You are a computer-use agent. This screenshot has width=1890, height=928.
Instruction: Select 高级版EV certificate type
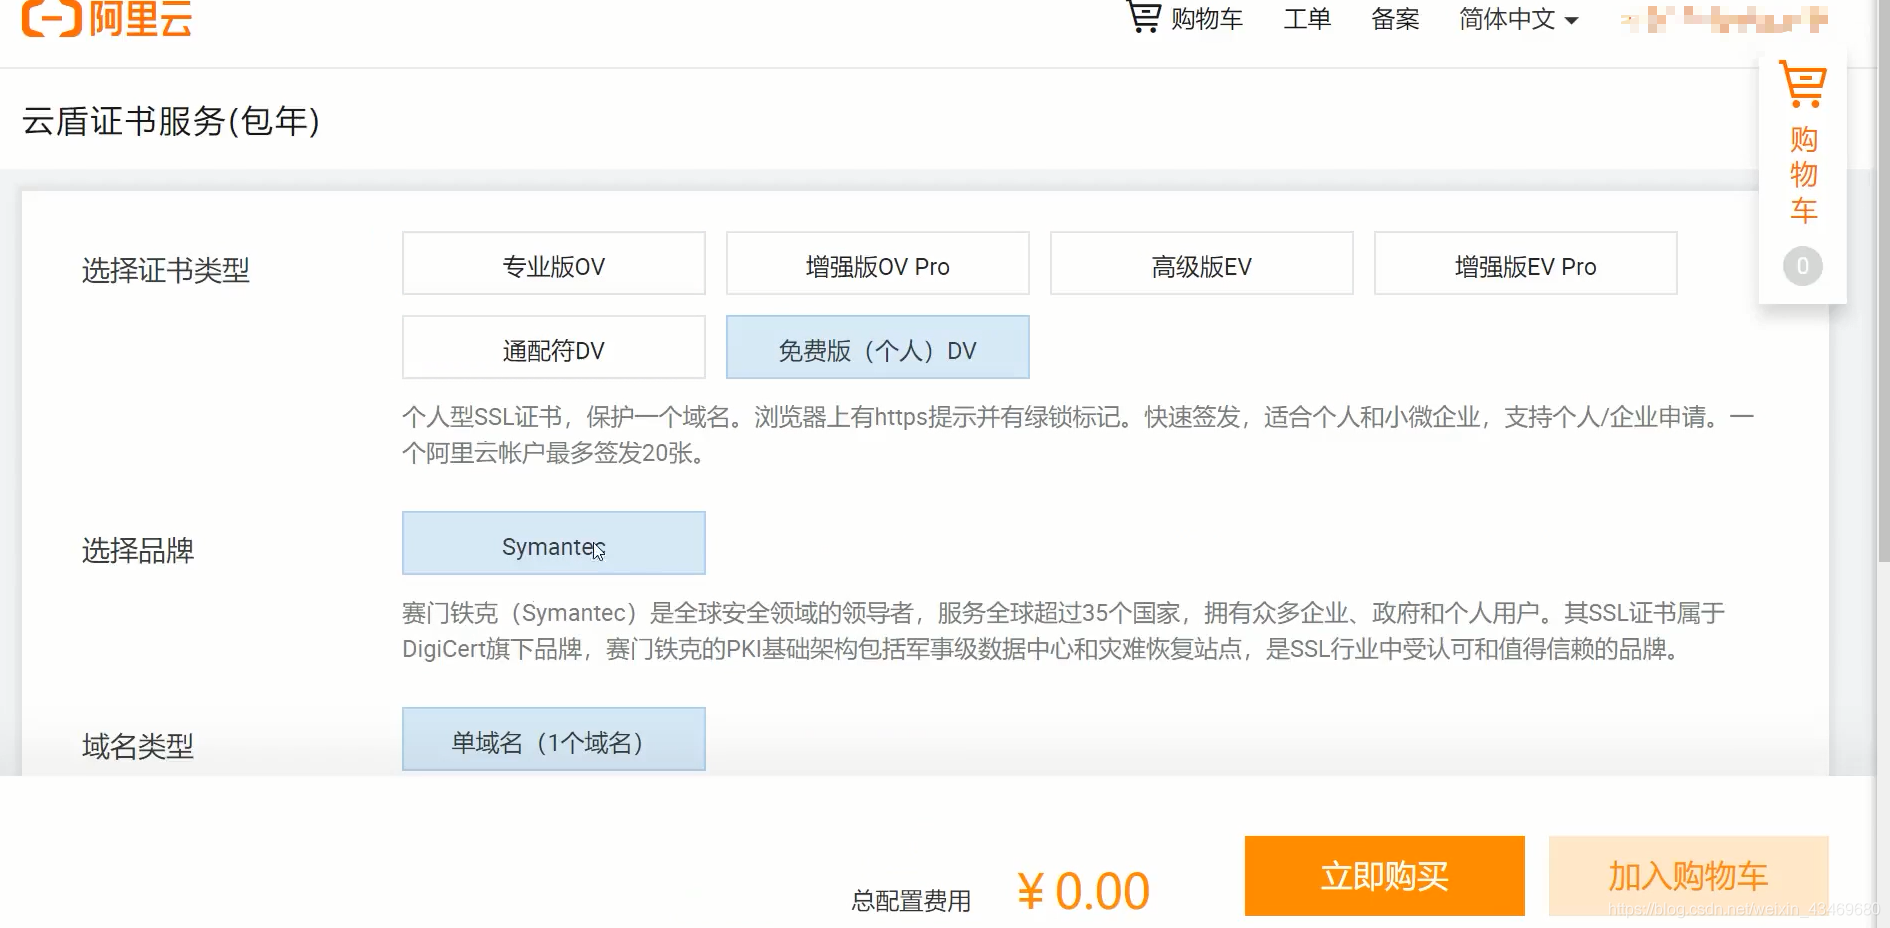[x=1202, y=264]
